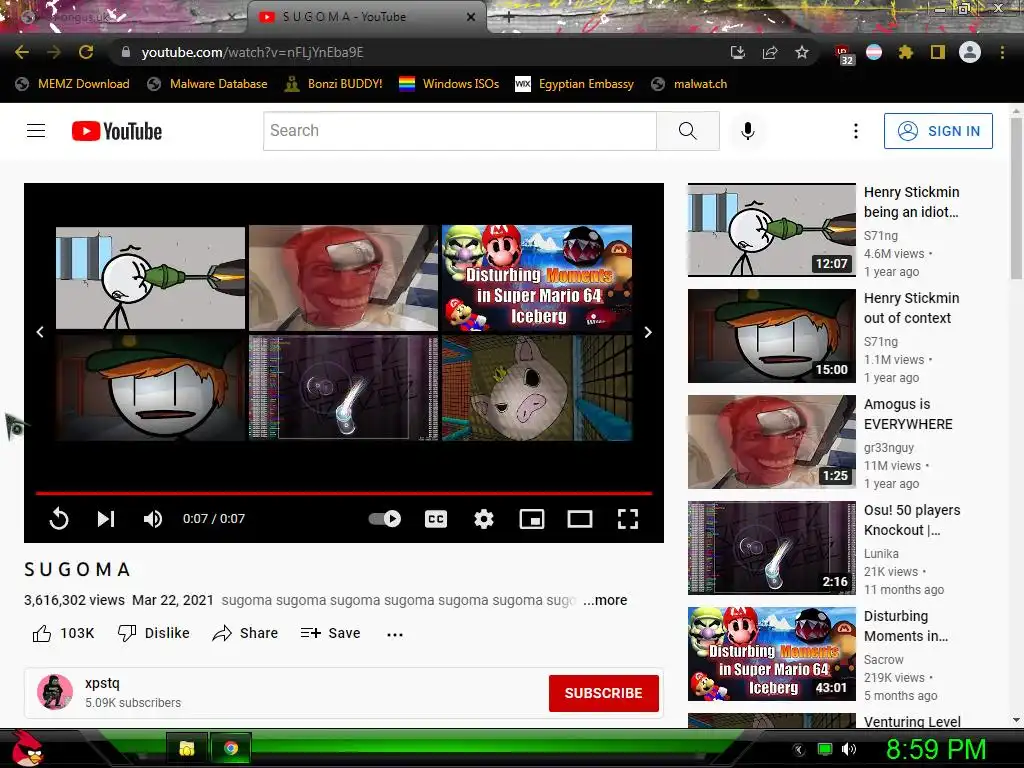The height and width of the screenshot is (768, 1024).
Task: Click the YouTube Search field
Action: tap(460, 131)
